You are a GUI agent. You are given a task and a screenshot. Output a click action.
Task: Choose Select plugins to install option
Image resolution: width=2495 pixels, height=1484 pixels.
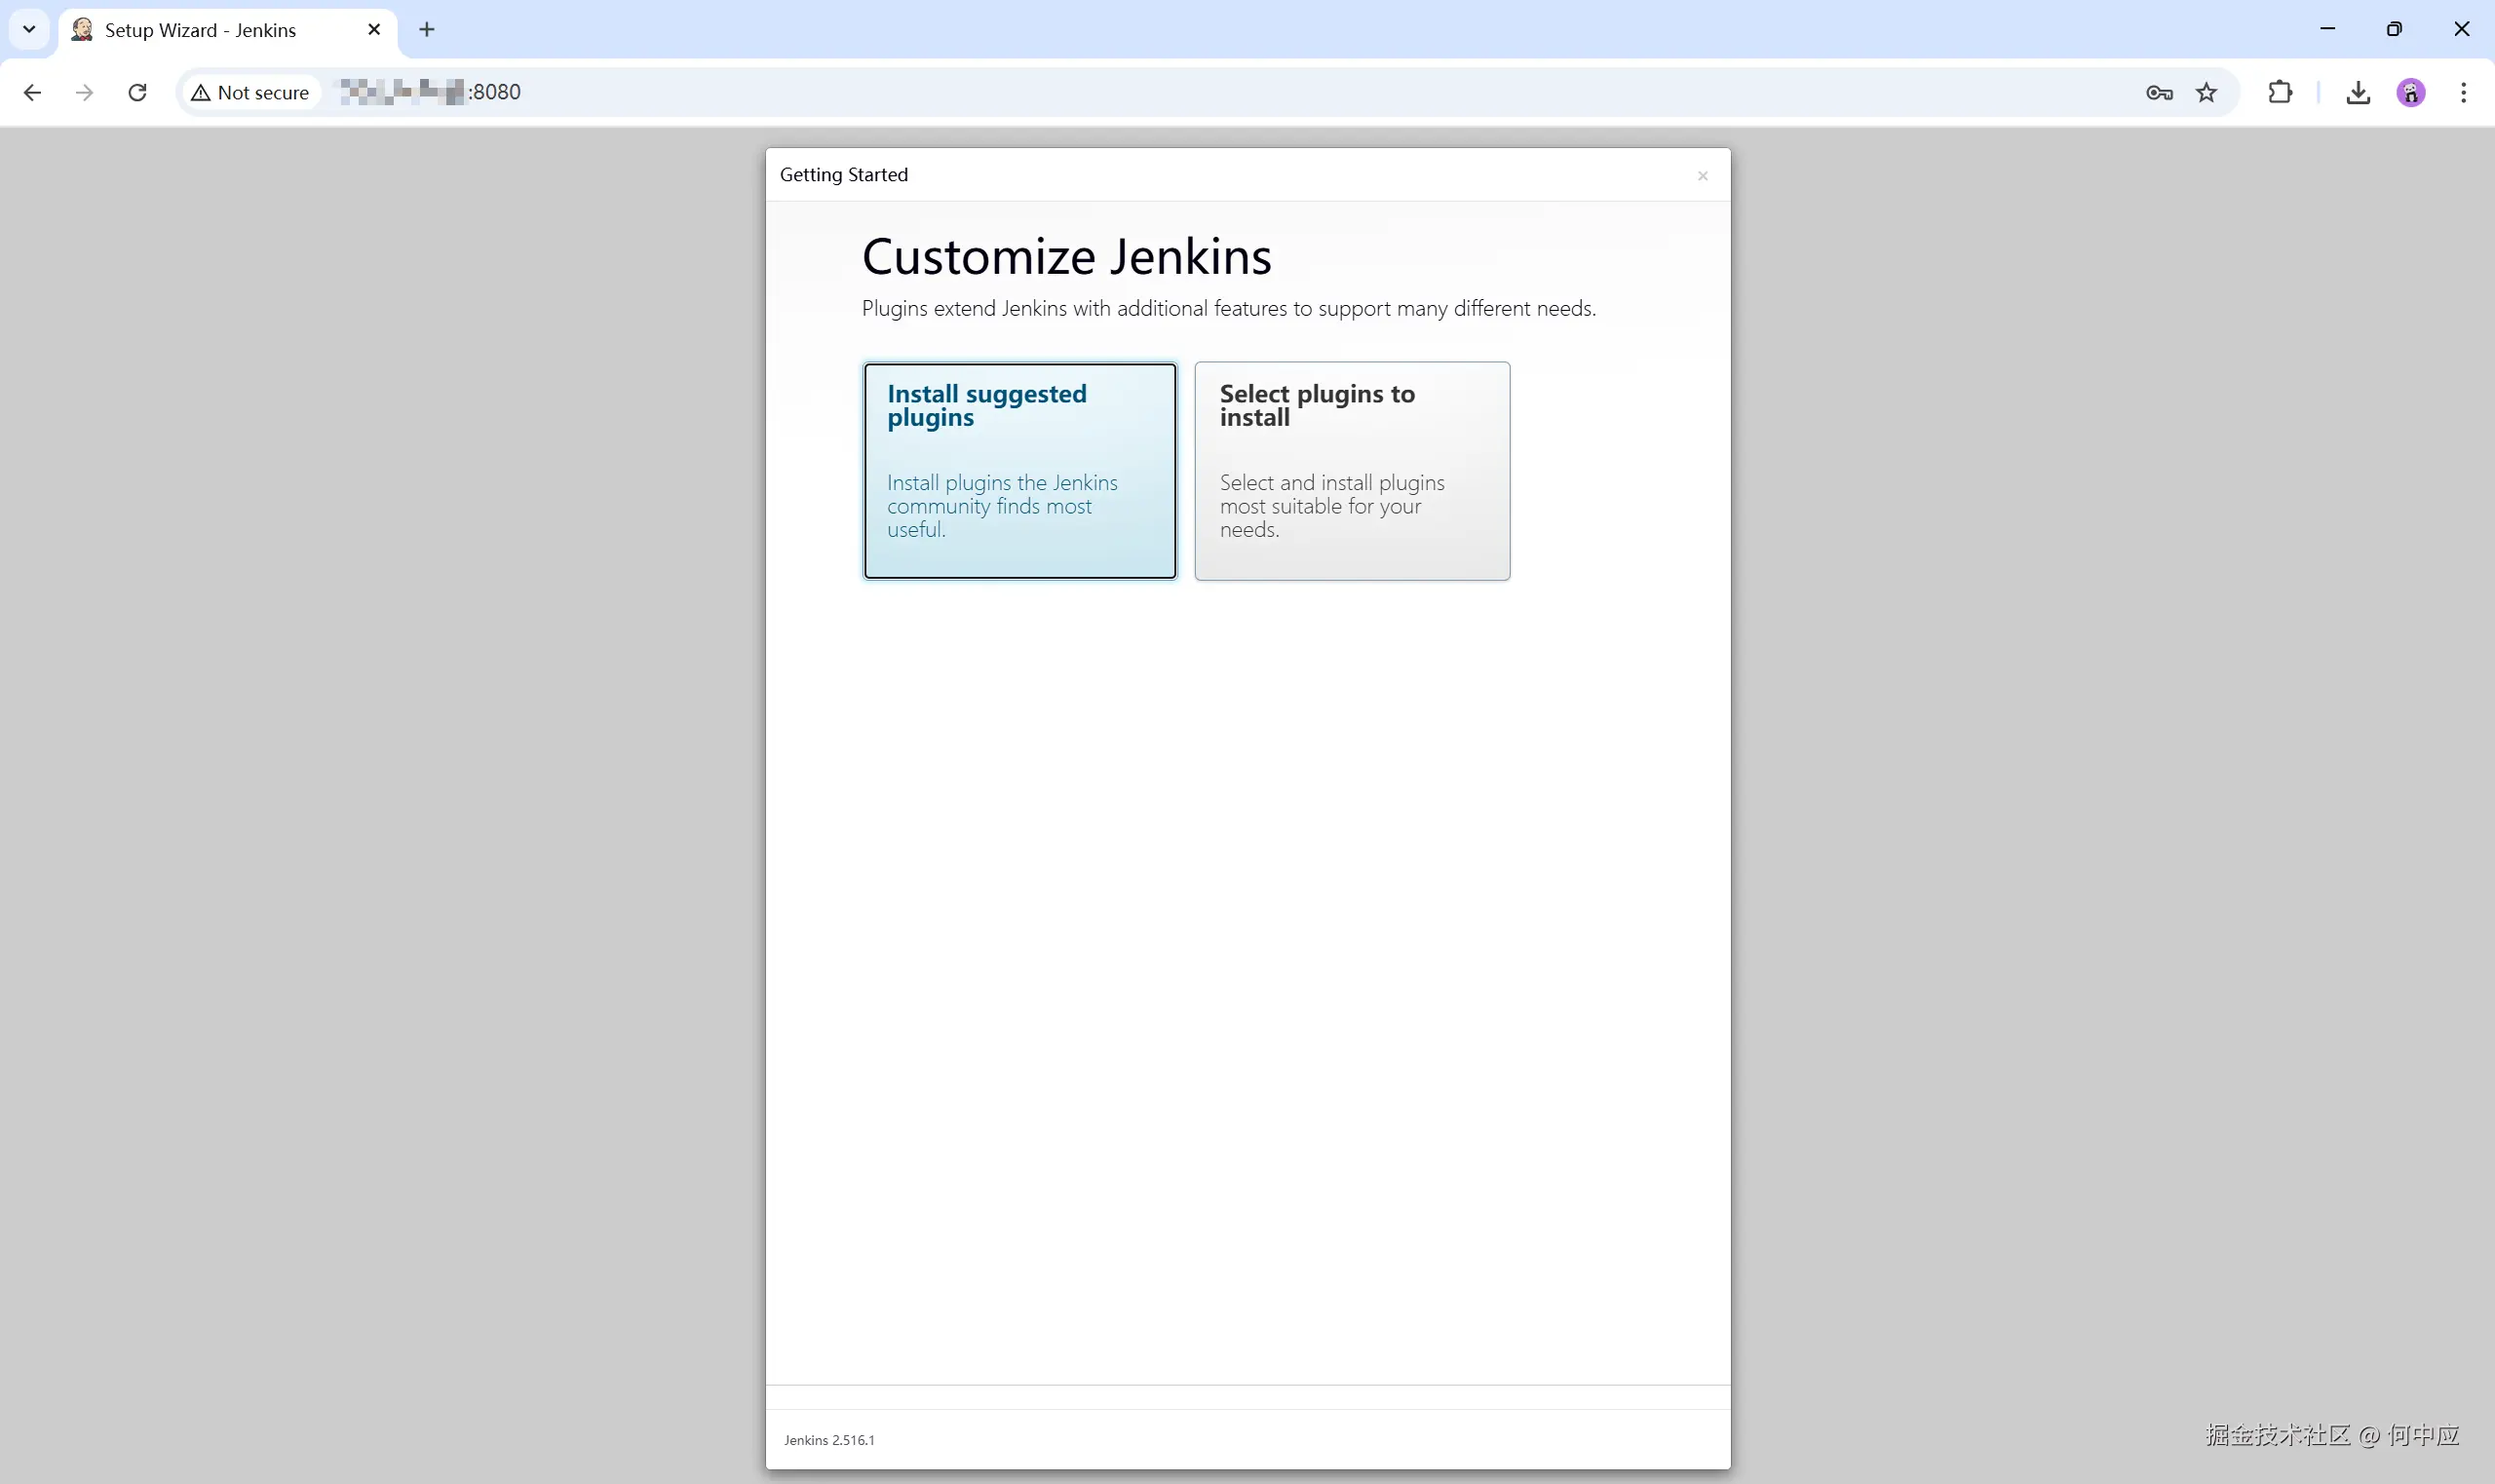tap(1351, 470)
